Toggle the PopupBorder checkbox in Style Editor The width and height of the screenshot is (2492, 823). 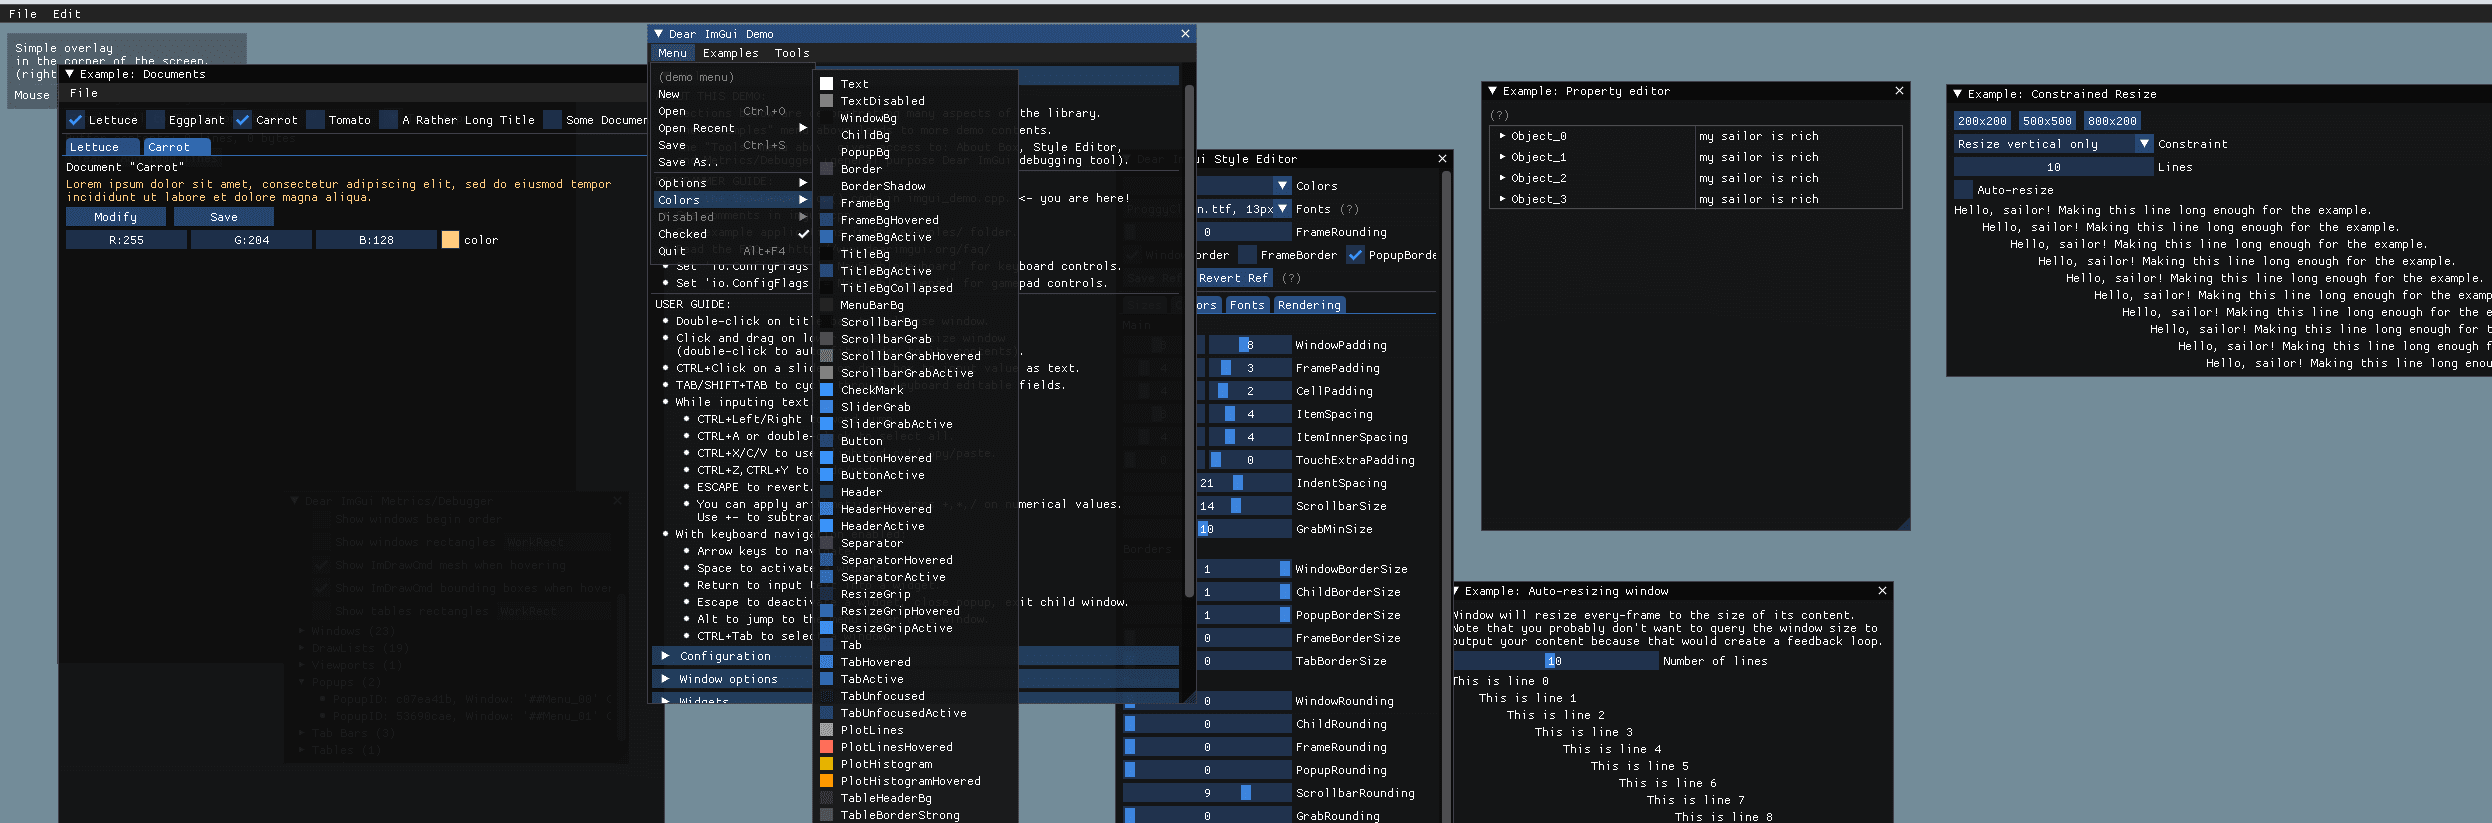click(1355, 255)
